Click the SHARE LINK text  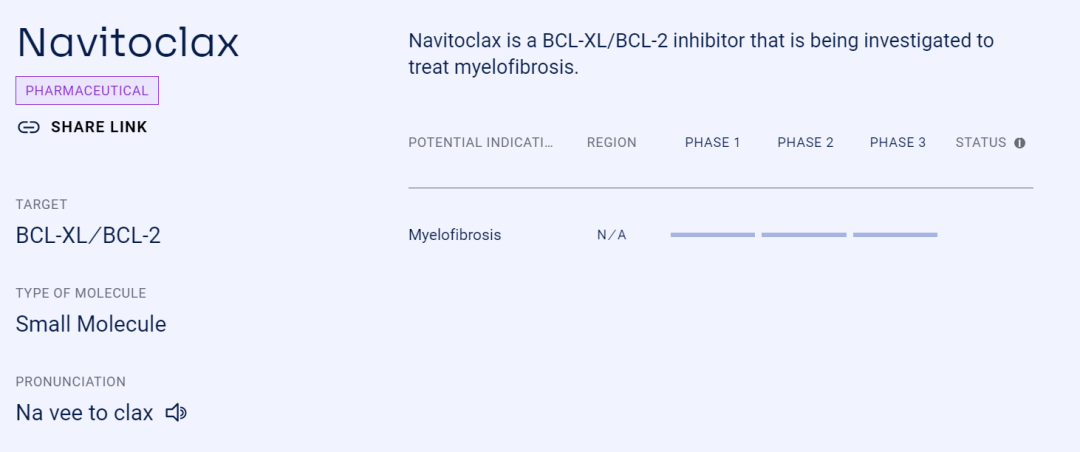[x=99, y=127]
